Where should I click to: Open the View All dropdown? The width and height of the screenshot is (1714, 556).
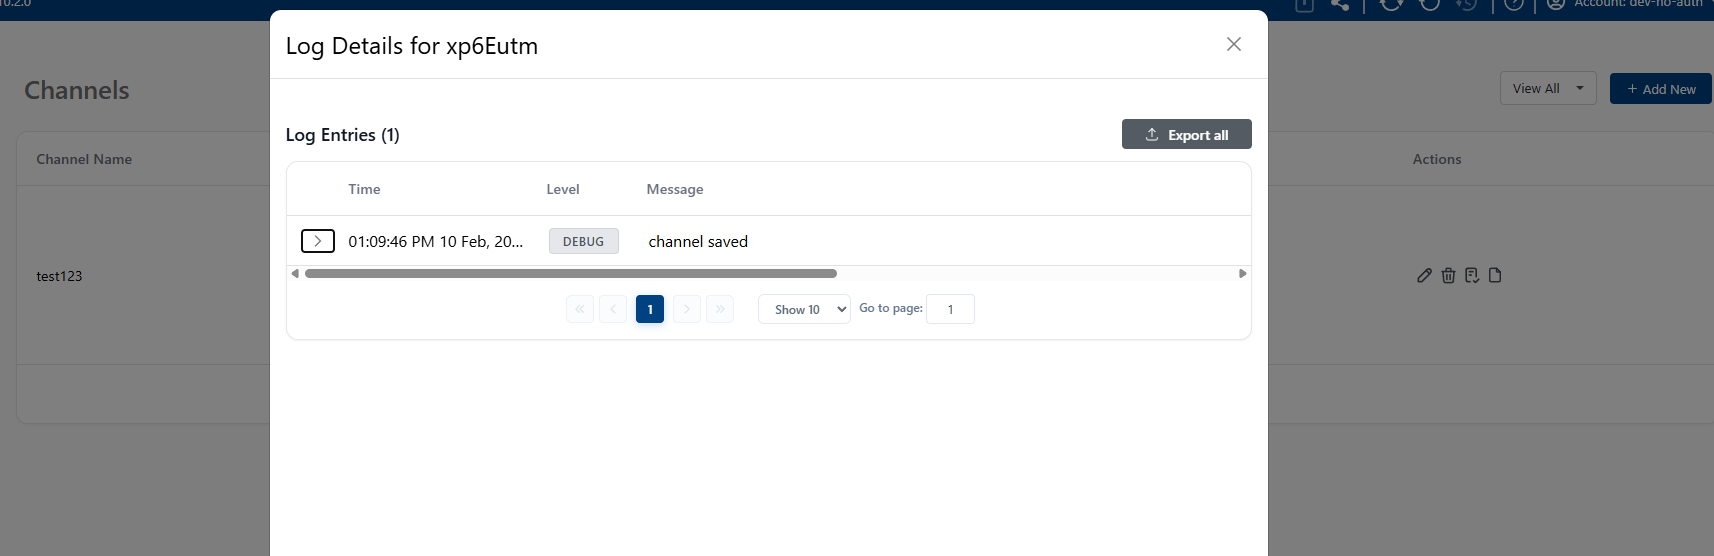[x=1547, y=89]
